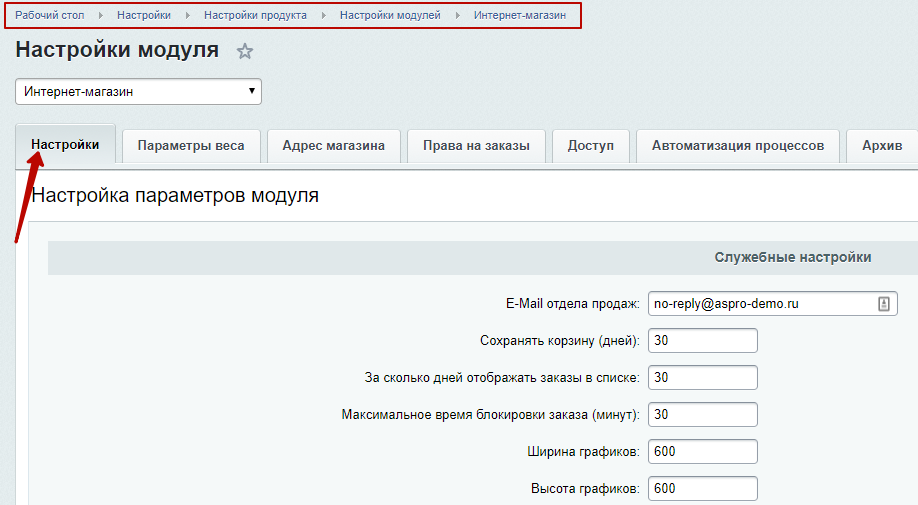
Task: Click the Настройки модуля page title
Action: click(x=117, y=50)
